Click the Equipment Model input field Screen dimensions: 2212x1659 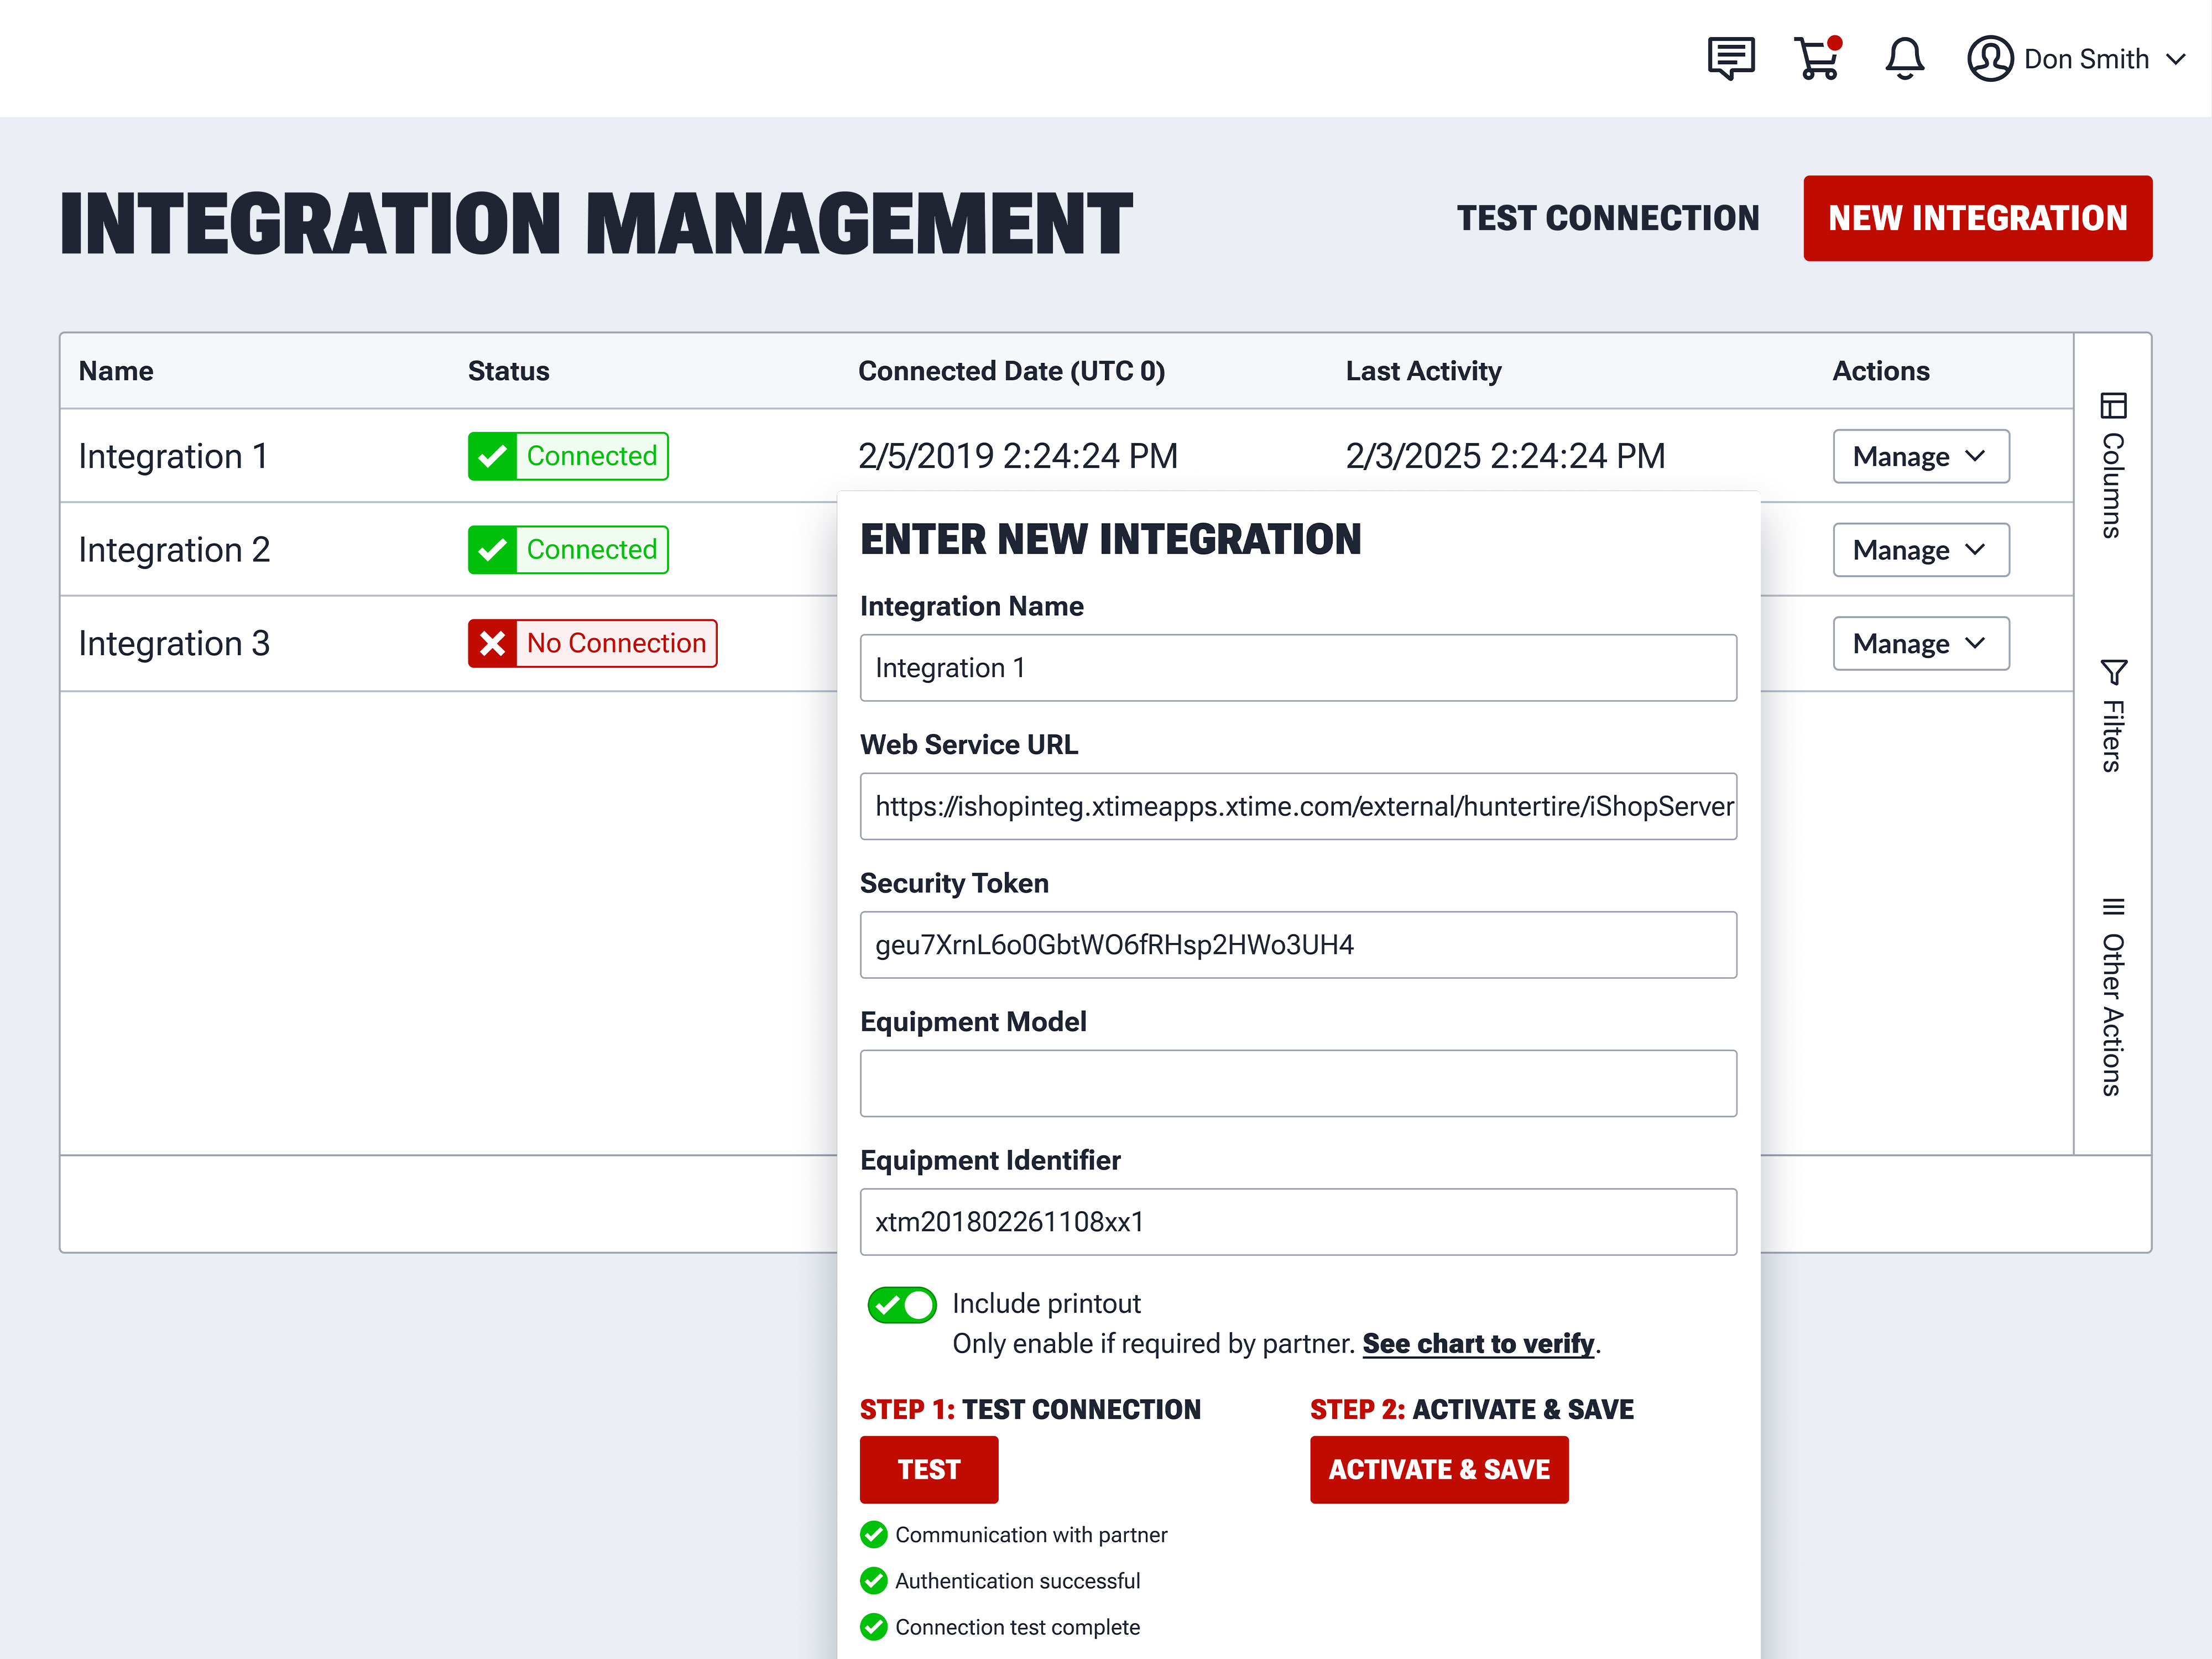[x=1297, y=1083]
